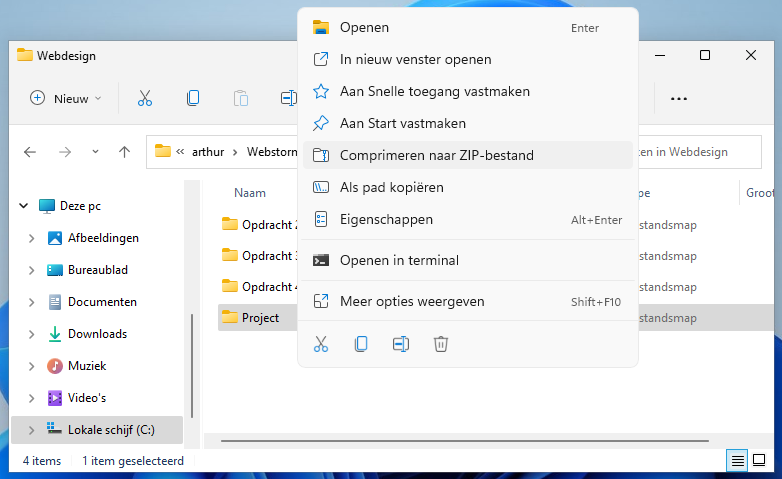Expand the hidden path breadcrumb chevrons

(180, 152)
